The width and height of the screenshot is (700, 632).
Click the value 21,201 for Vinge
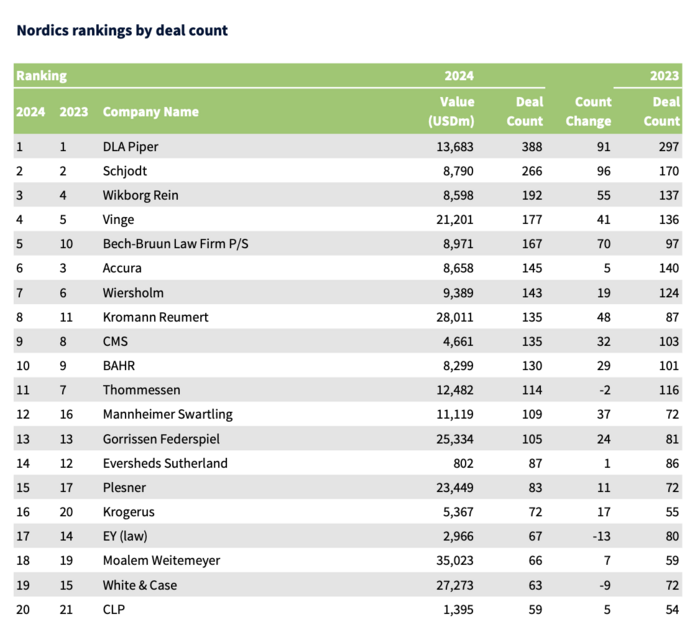[x=455, y=220]
